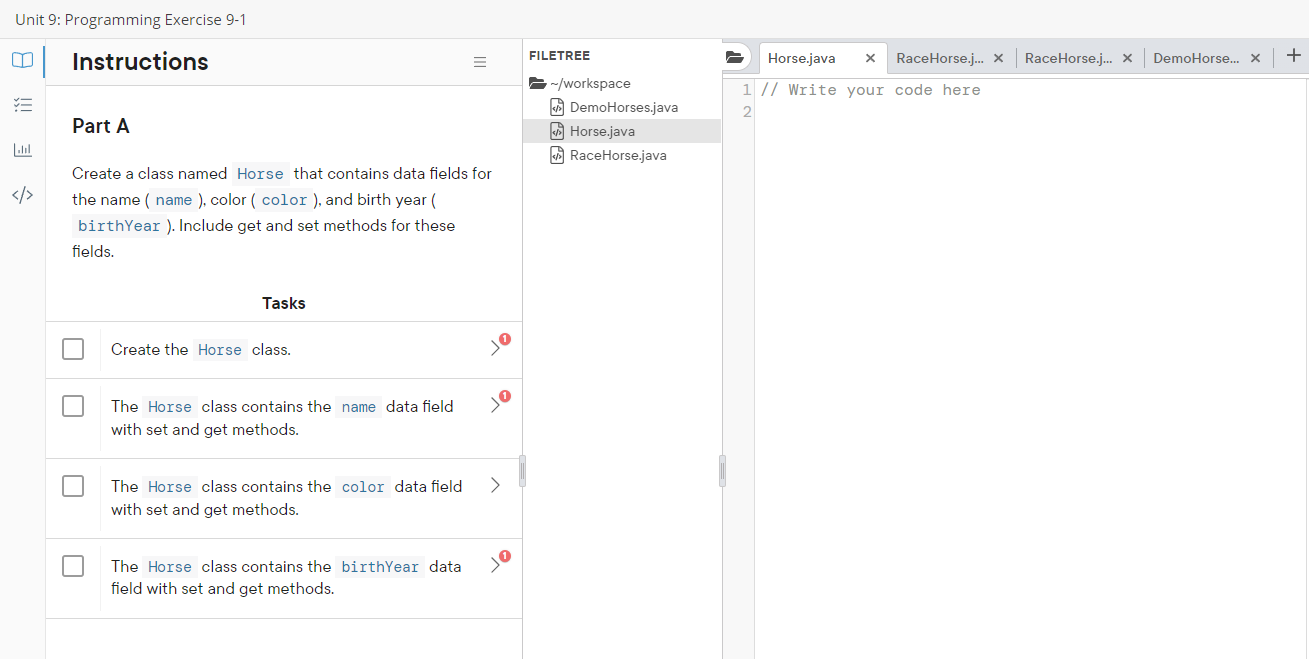
Task: Click the workspace folder icon in FILETREE
Action: pyautogui.click(x=538, y=83)
